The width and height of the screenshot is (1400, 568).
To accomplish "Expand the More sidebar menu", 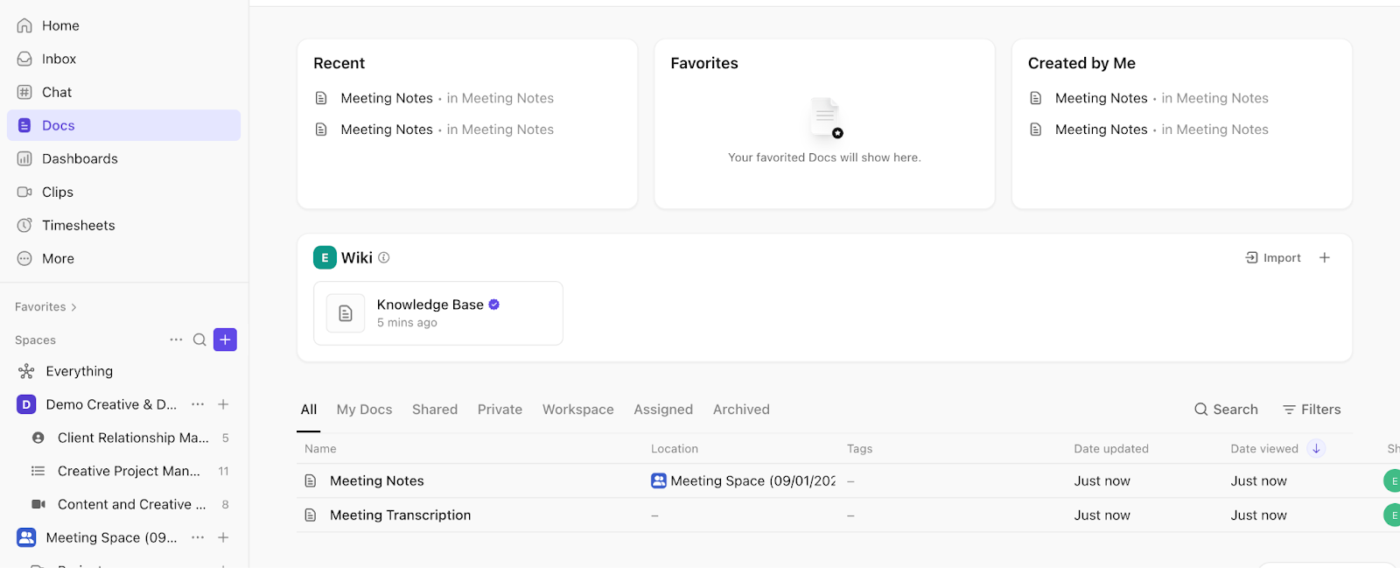I will 58,258.
